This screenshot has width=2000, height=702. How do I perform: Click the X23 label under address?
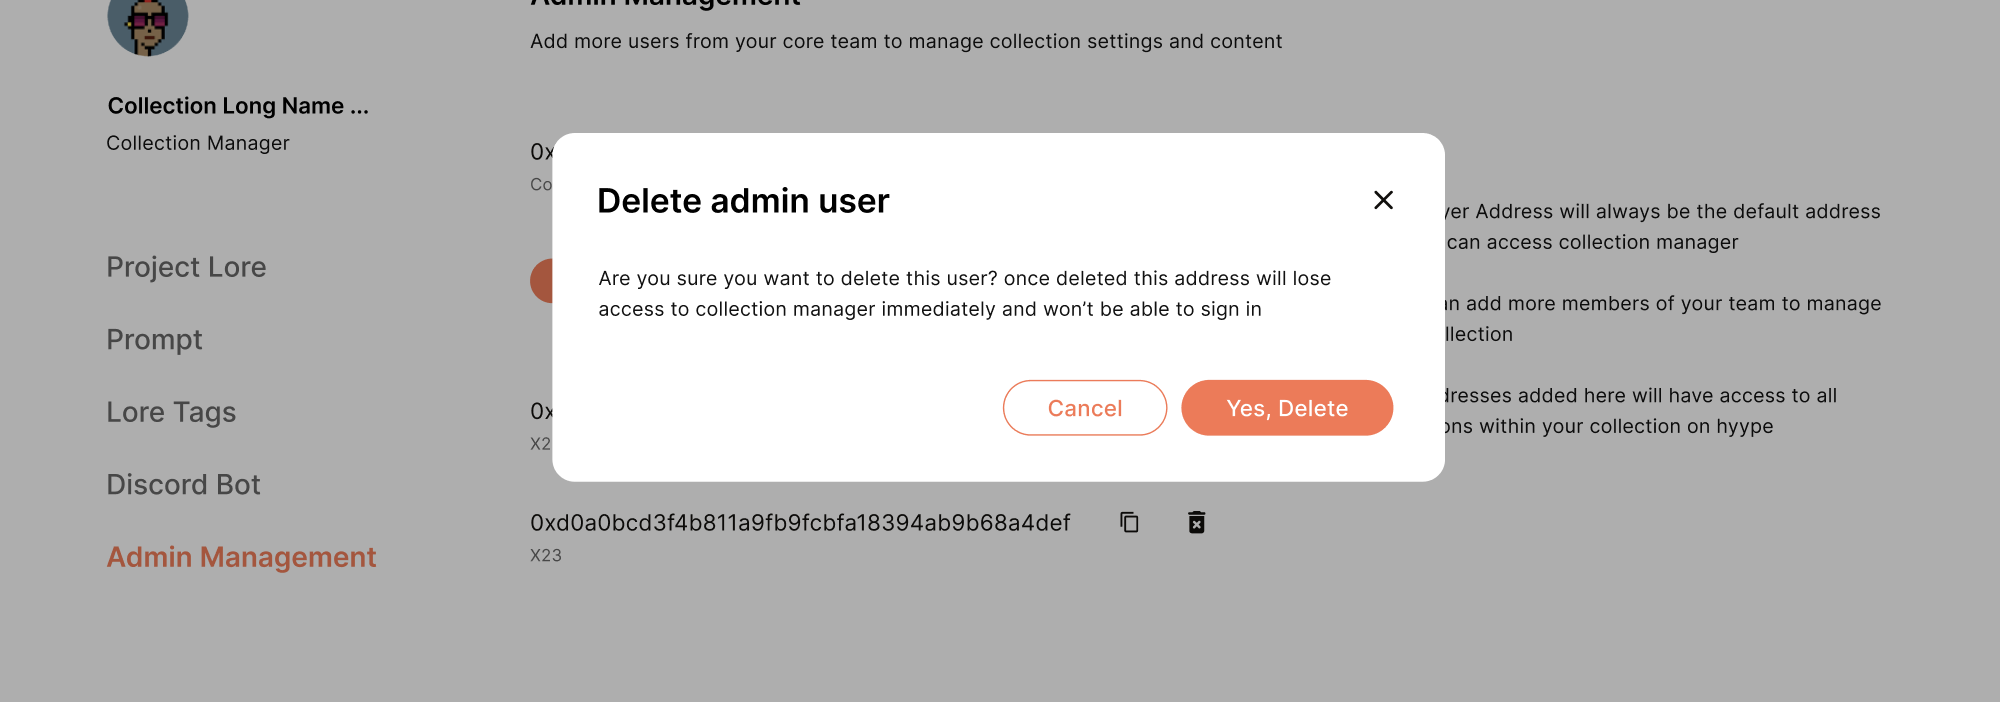[546, 555]
